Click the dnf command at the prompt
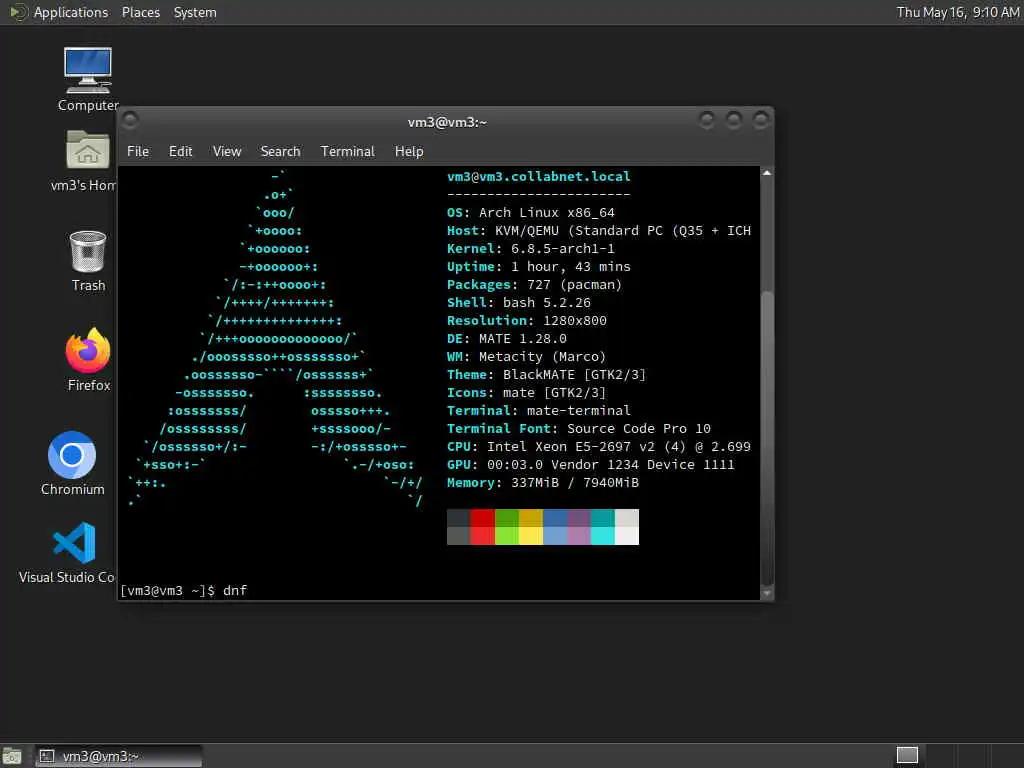 tap(235, 590)
